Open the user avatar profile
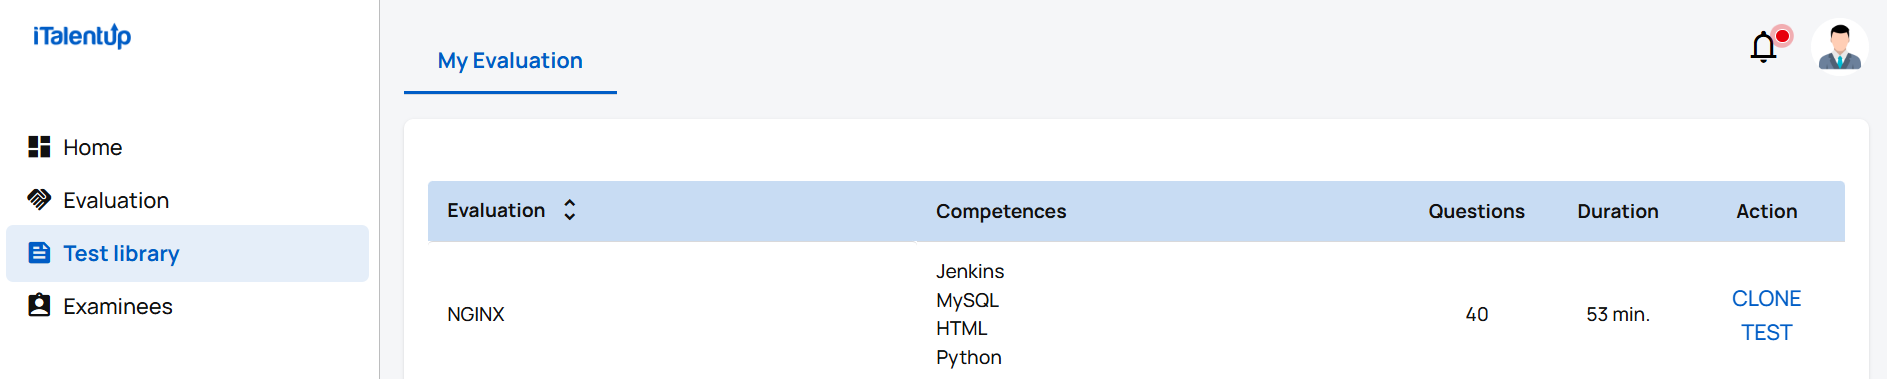Viewport: 1887px width, 379px height. (x=1839, y=46)
